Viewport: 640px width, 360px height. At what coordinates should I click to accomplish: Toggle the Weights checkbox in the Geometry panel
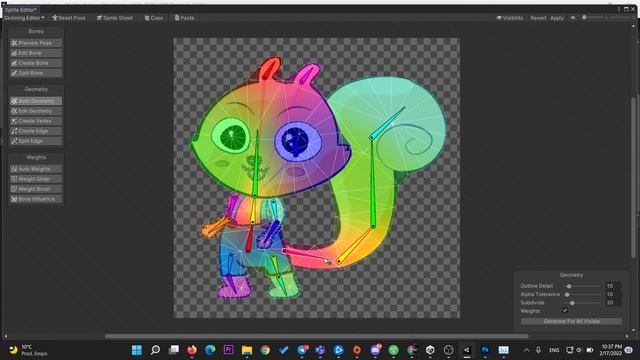tap(565, 311)
